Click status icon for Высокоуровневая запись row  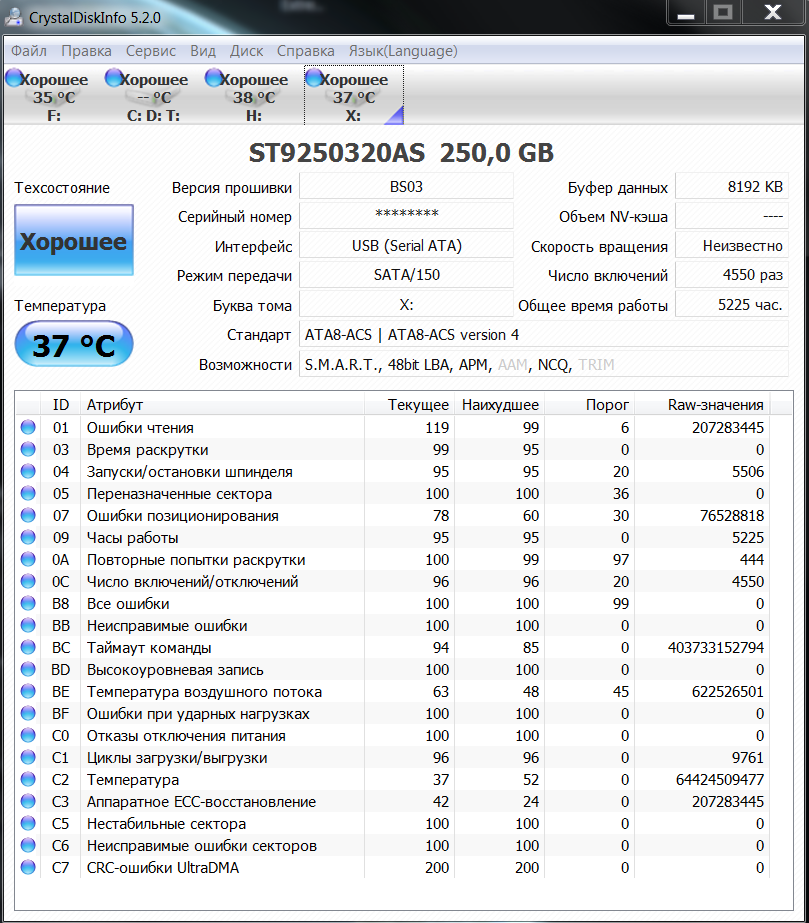[x=28, y=669]
